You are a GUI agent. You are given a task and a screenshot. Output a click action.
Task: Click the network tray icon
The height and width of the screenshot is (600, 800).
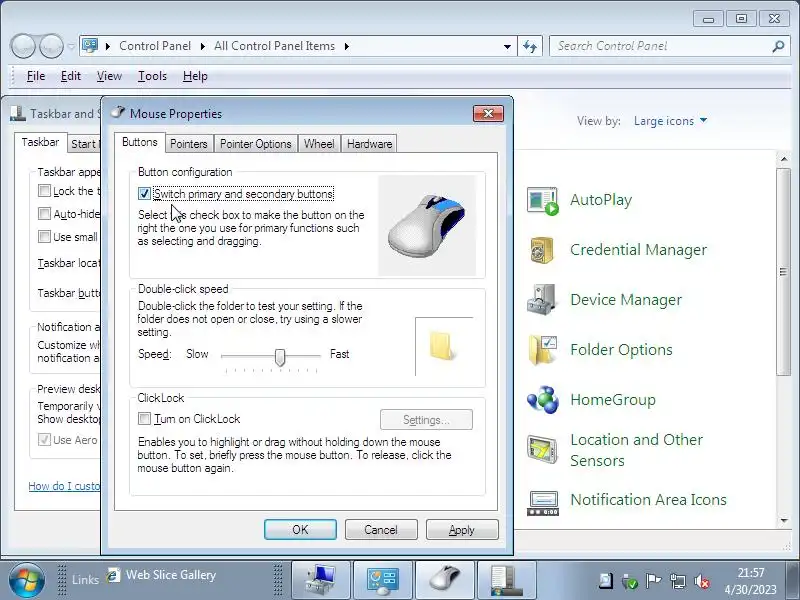click(678, 581)
